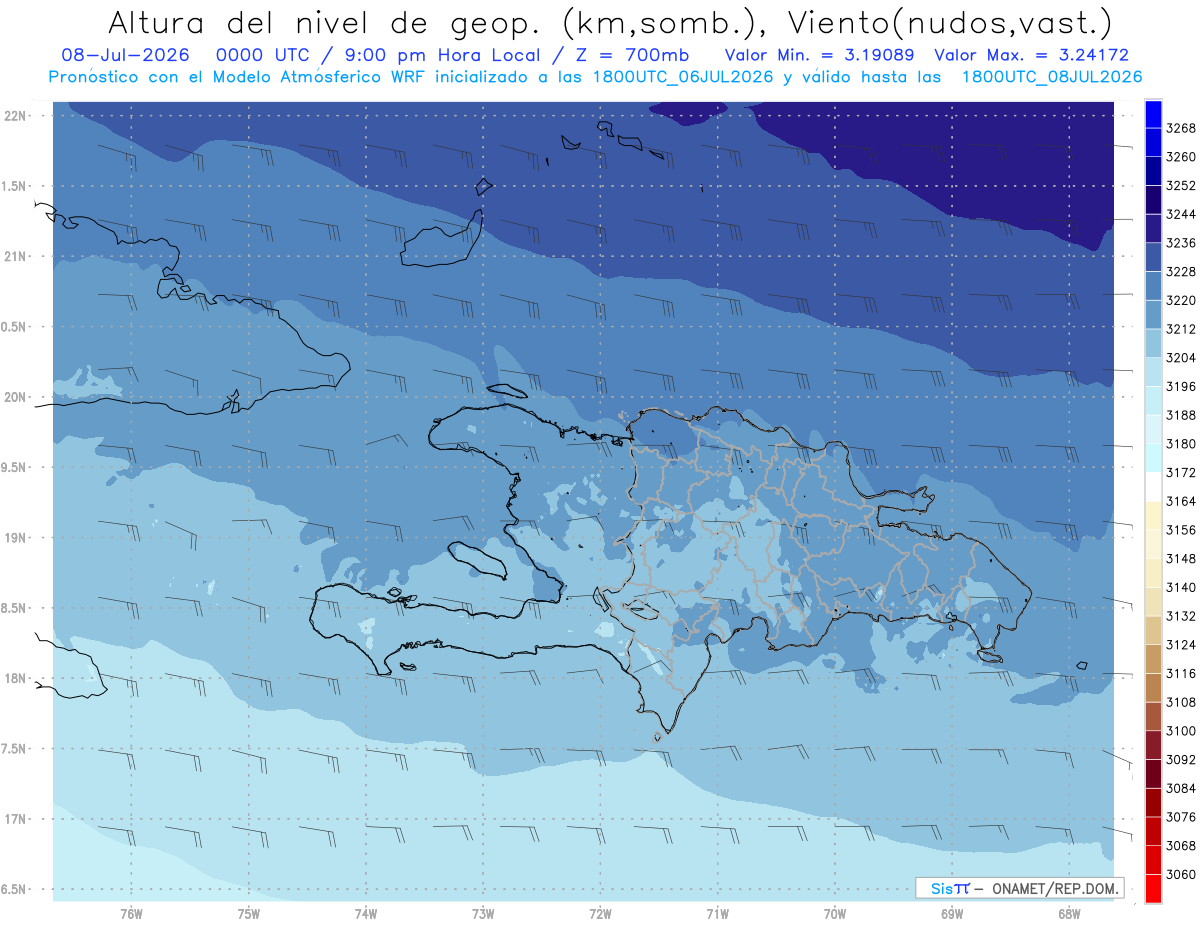Click the legend value '3252'
1200x927 pixels.
tap(1181, 186)
